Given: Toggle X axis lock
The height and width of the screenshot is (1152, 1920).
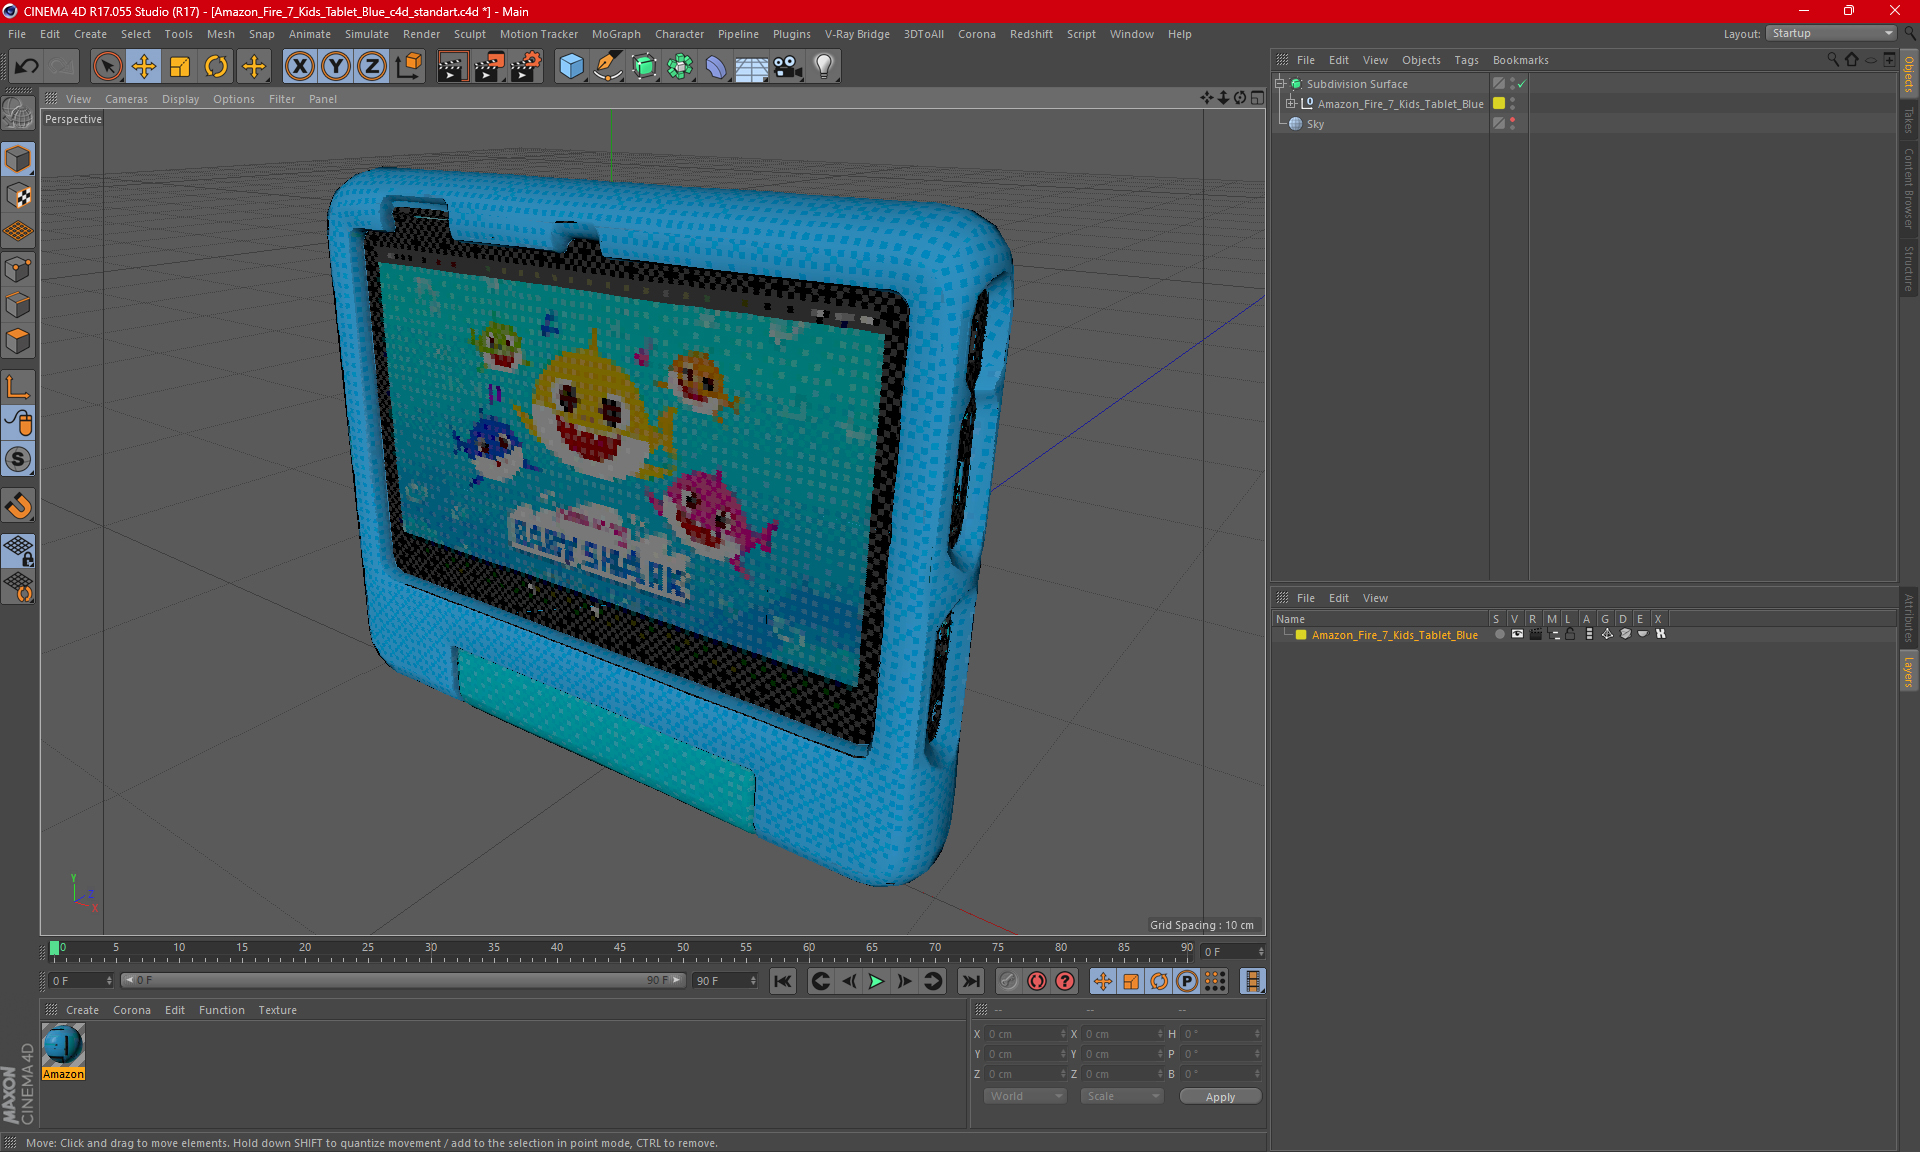Looking at the screenshot, I should click(x=299, y=66).
